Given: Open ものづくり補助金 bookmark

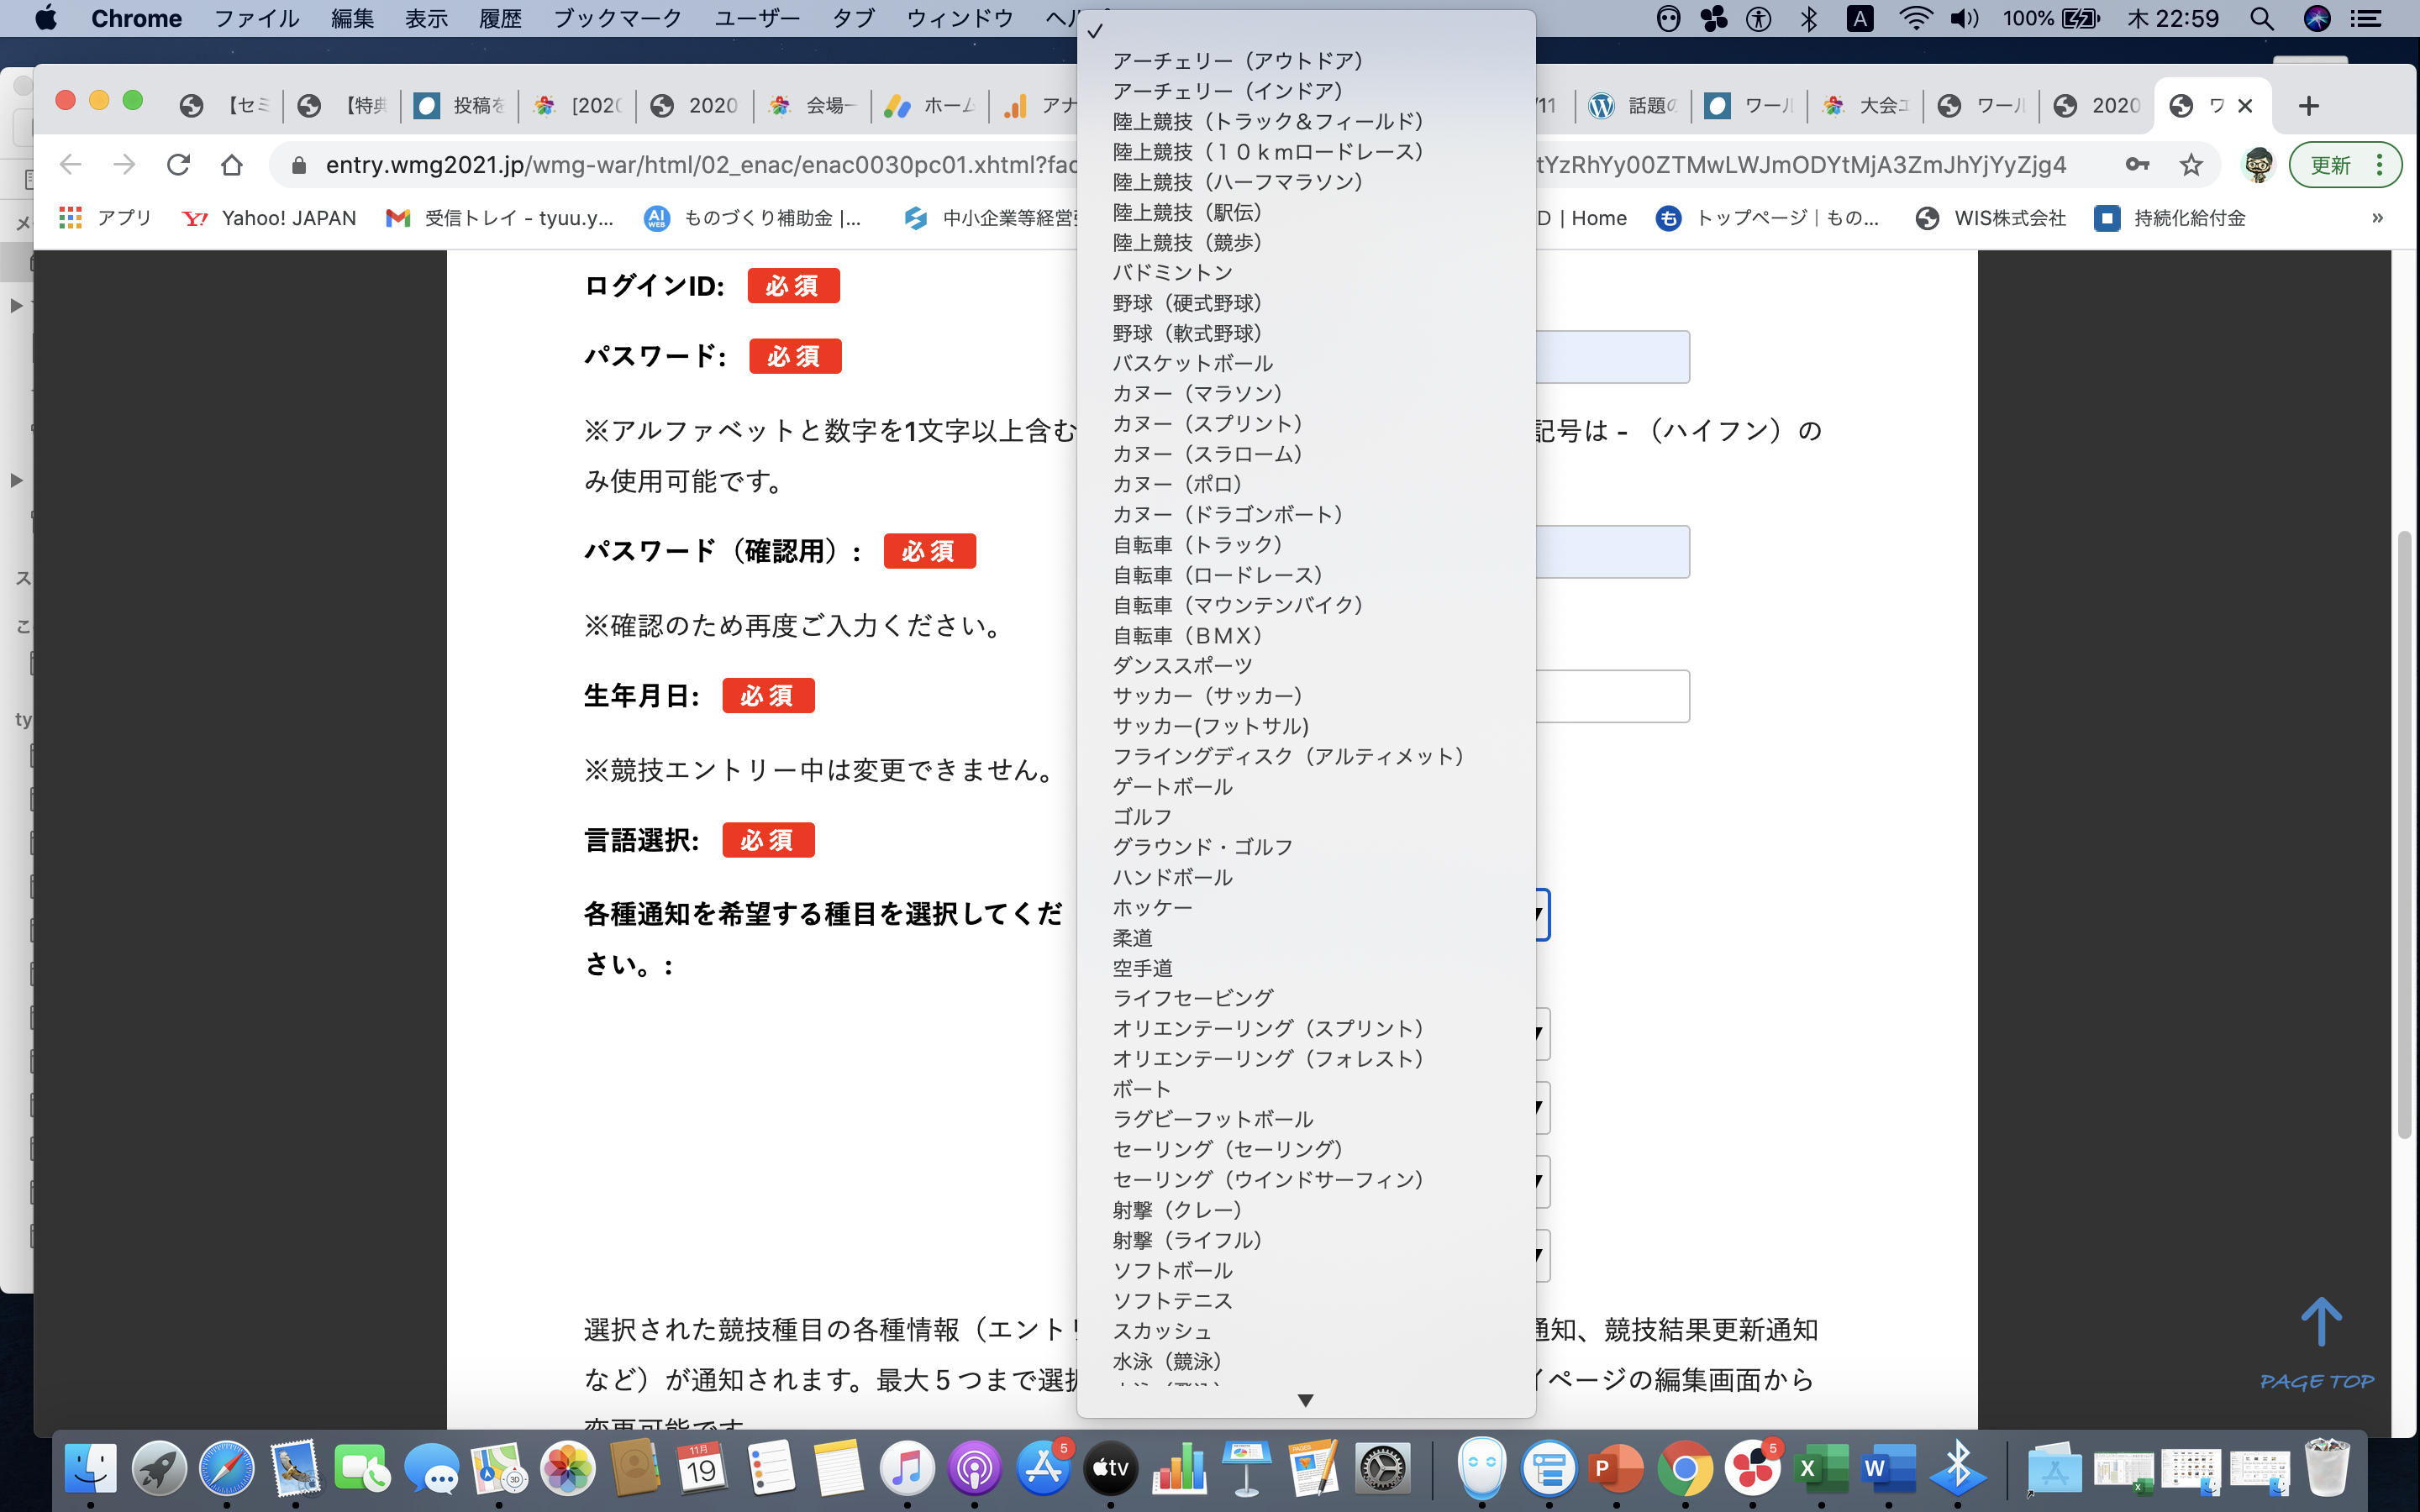Looking at the screenshot, I should (753, 218).
